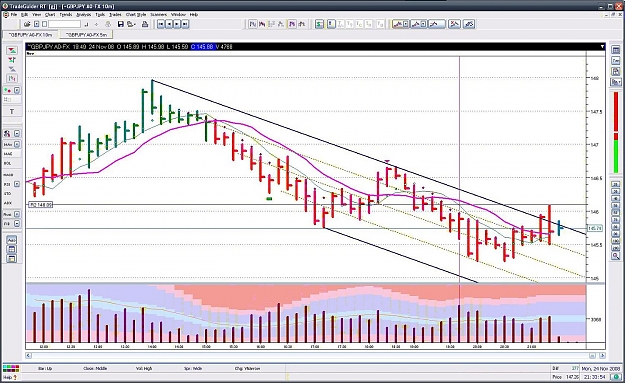625x383 pixels.
Task: Click the save (floppy disk) icon
Action: 121,24
